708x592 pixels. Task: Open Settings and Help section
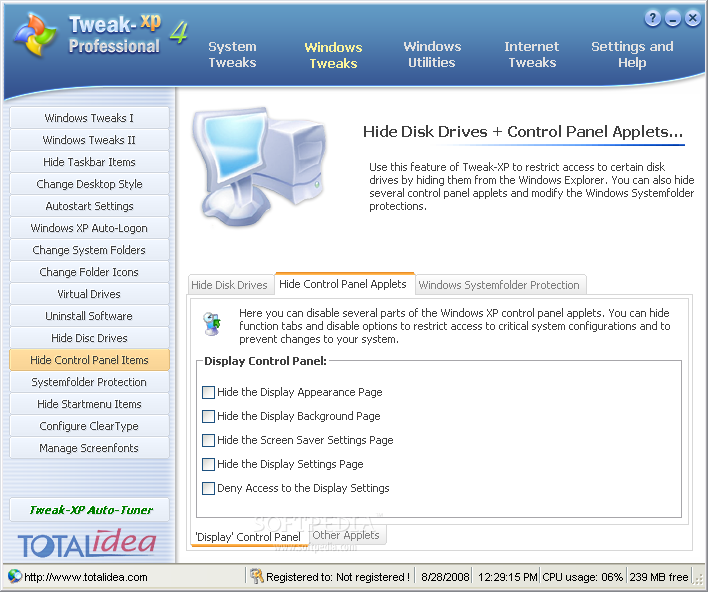[x=632, y=55]
